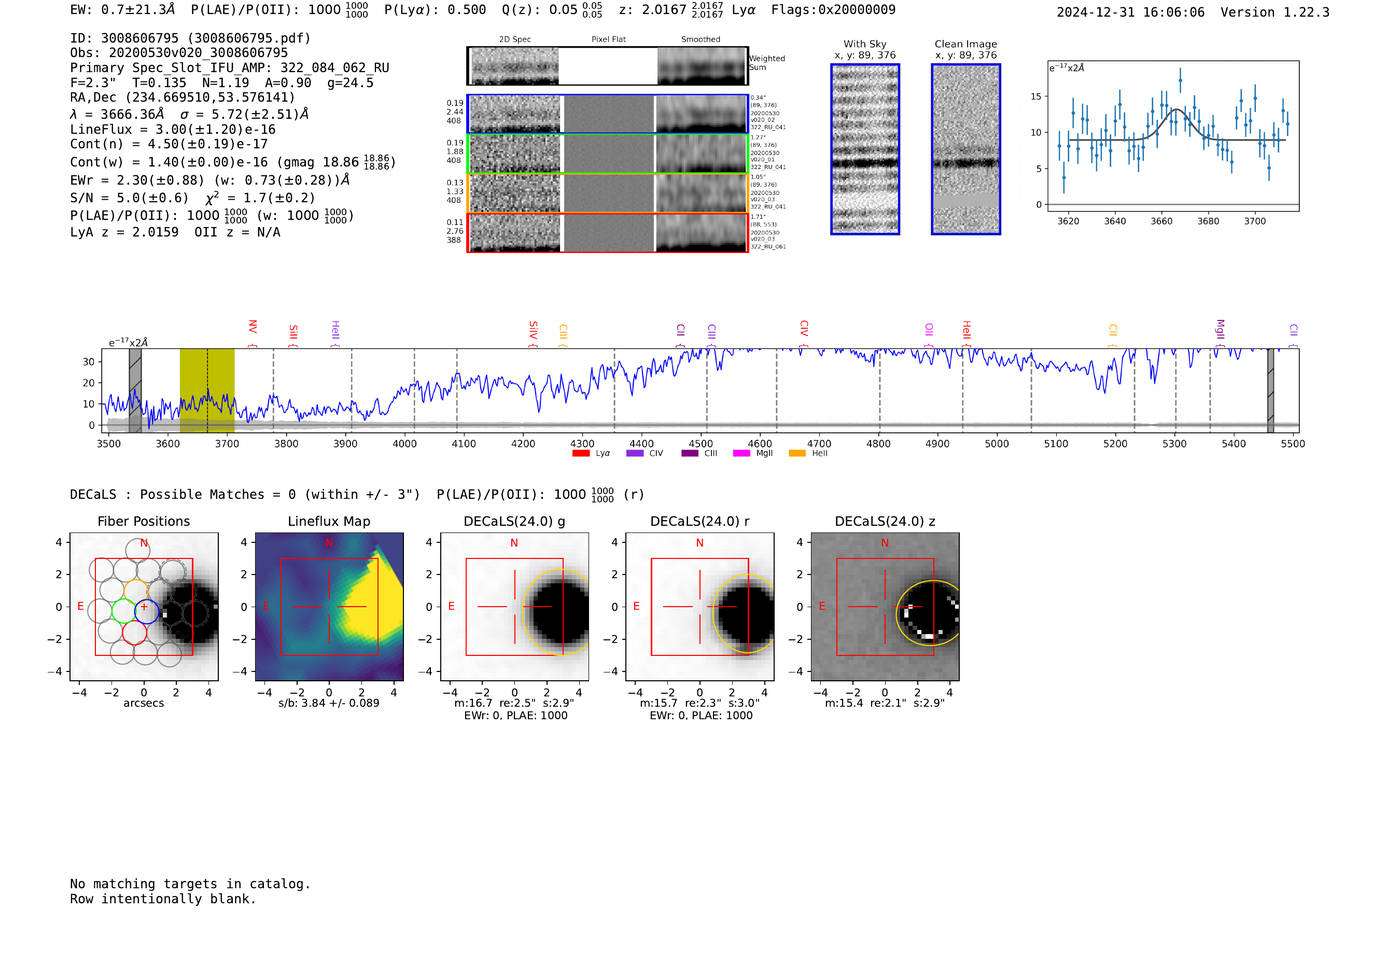The height and width of the screenshot is (953, 1400).
Task: Click the Row intentionally blank text
Action: click(163, 899)
